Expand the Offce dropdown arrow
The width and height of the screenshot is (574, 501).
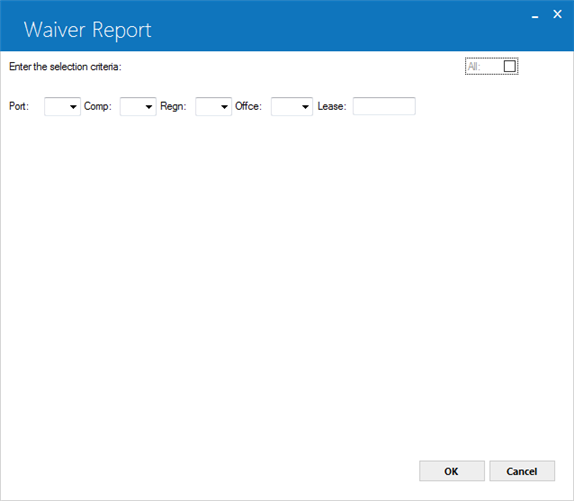point(305,106)
